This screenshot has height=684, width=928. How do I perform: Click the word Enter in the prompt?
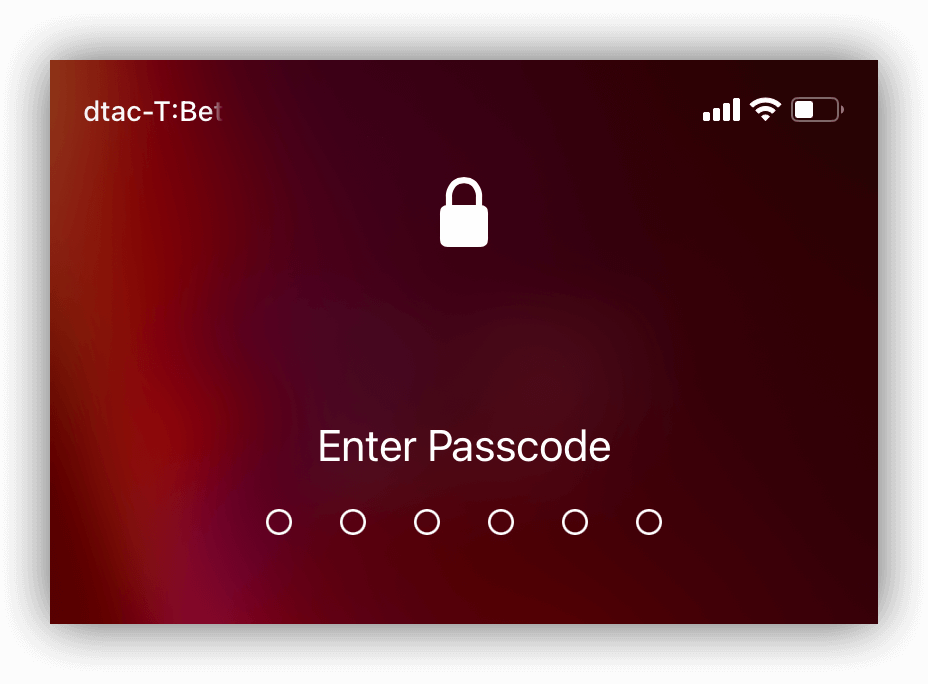(367, 446)
